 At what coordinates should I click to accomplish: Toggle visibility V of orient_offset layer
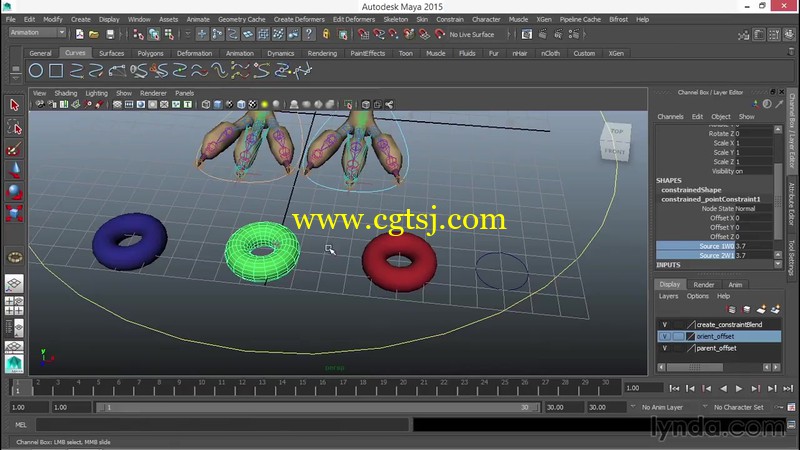pyautogui.click(x=664, y=336)
